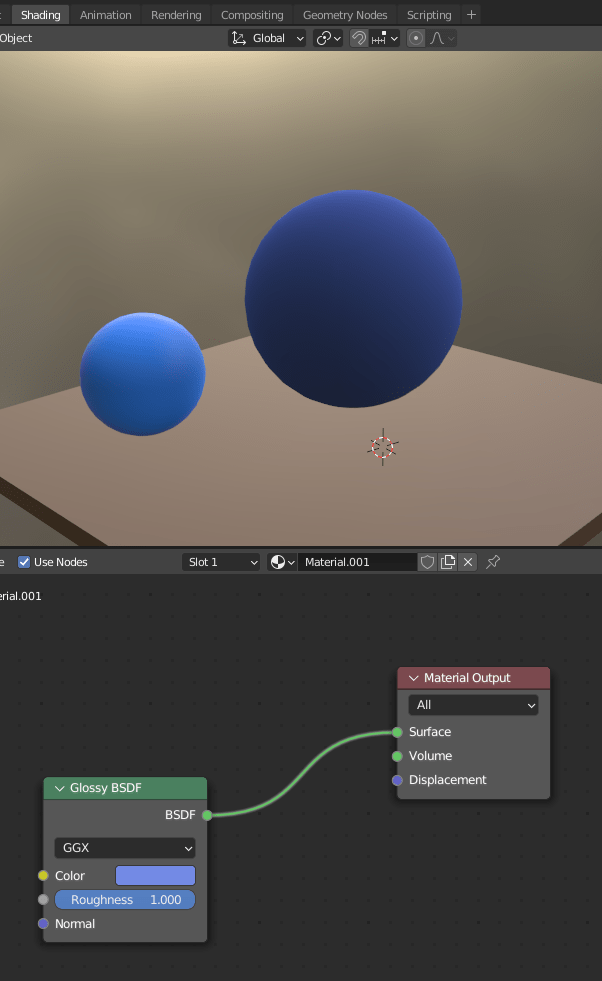Click the Surface input socket
This screenshot has height=981, width=602.
click(x=397, y=732)
